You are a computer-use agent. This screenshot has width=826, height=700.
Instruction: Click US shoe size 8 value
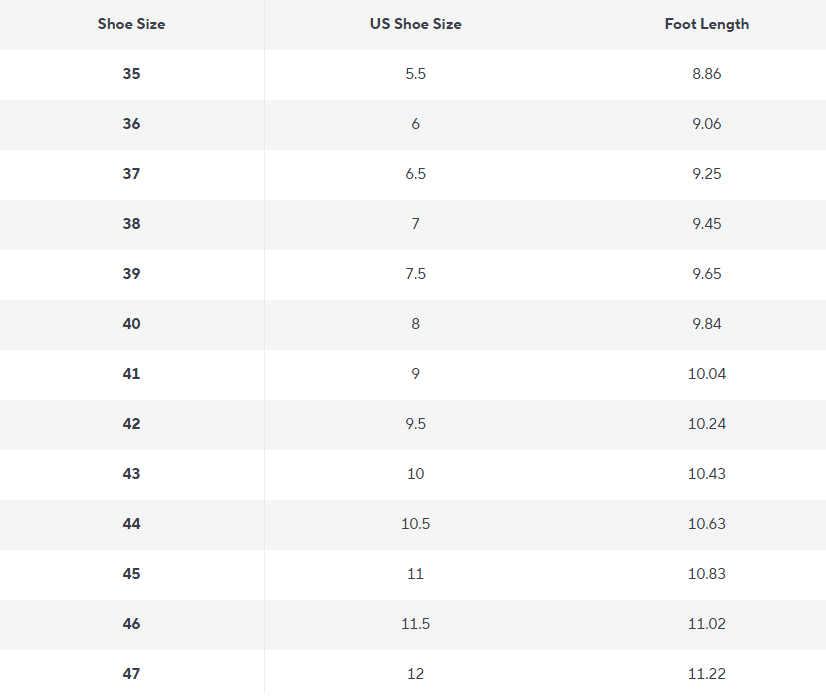[416, 324]
